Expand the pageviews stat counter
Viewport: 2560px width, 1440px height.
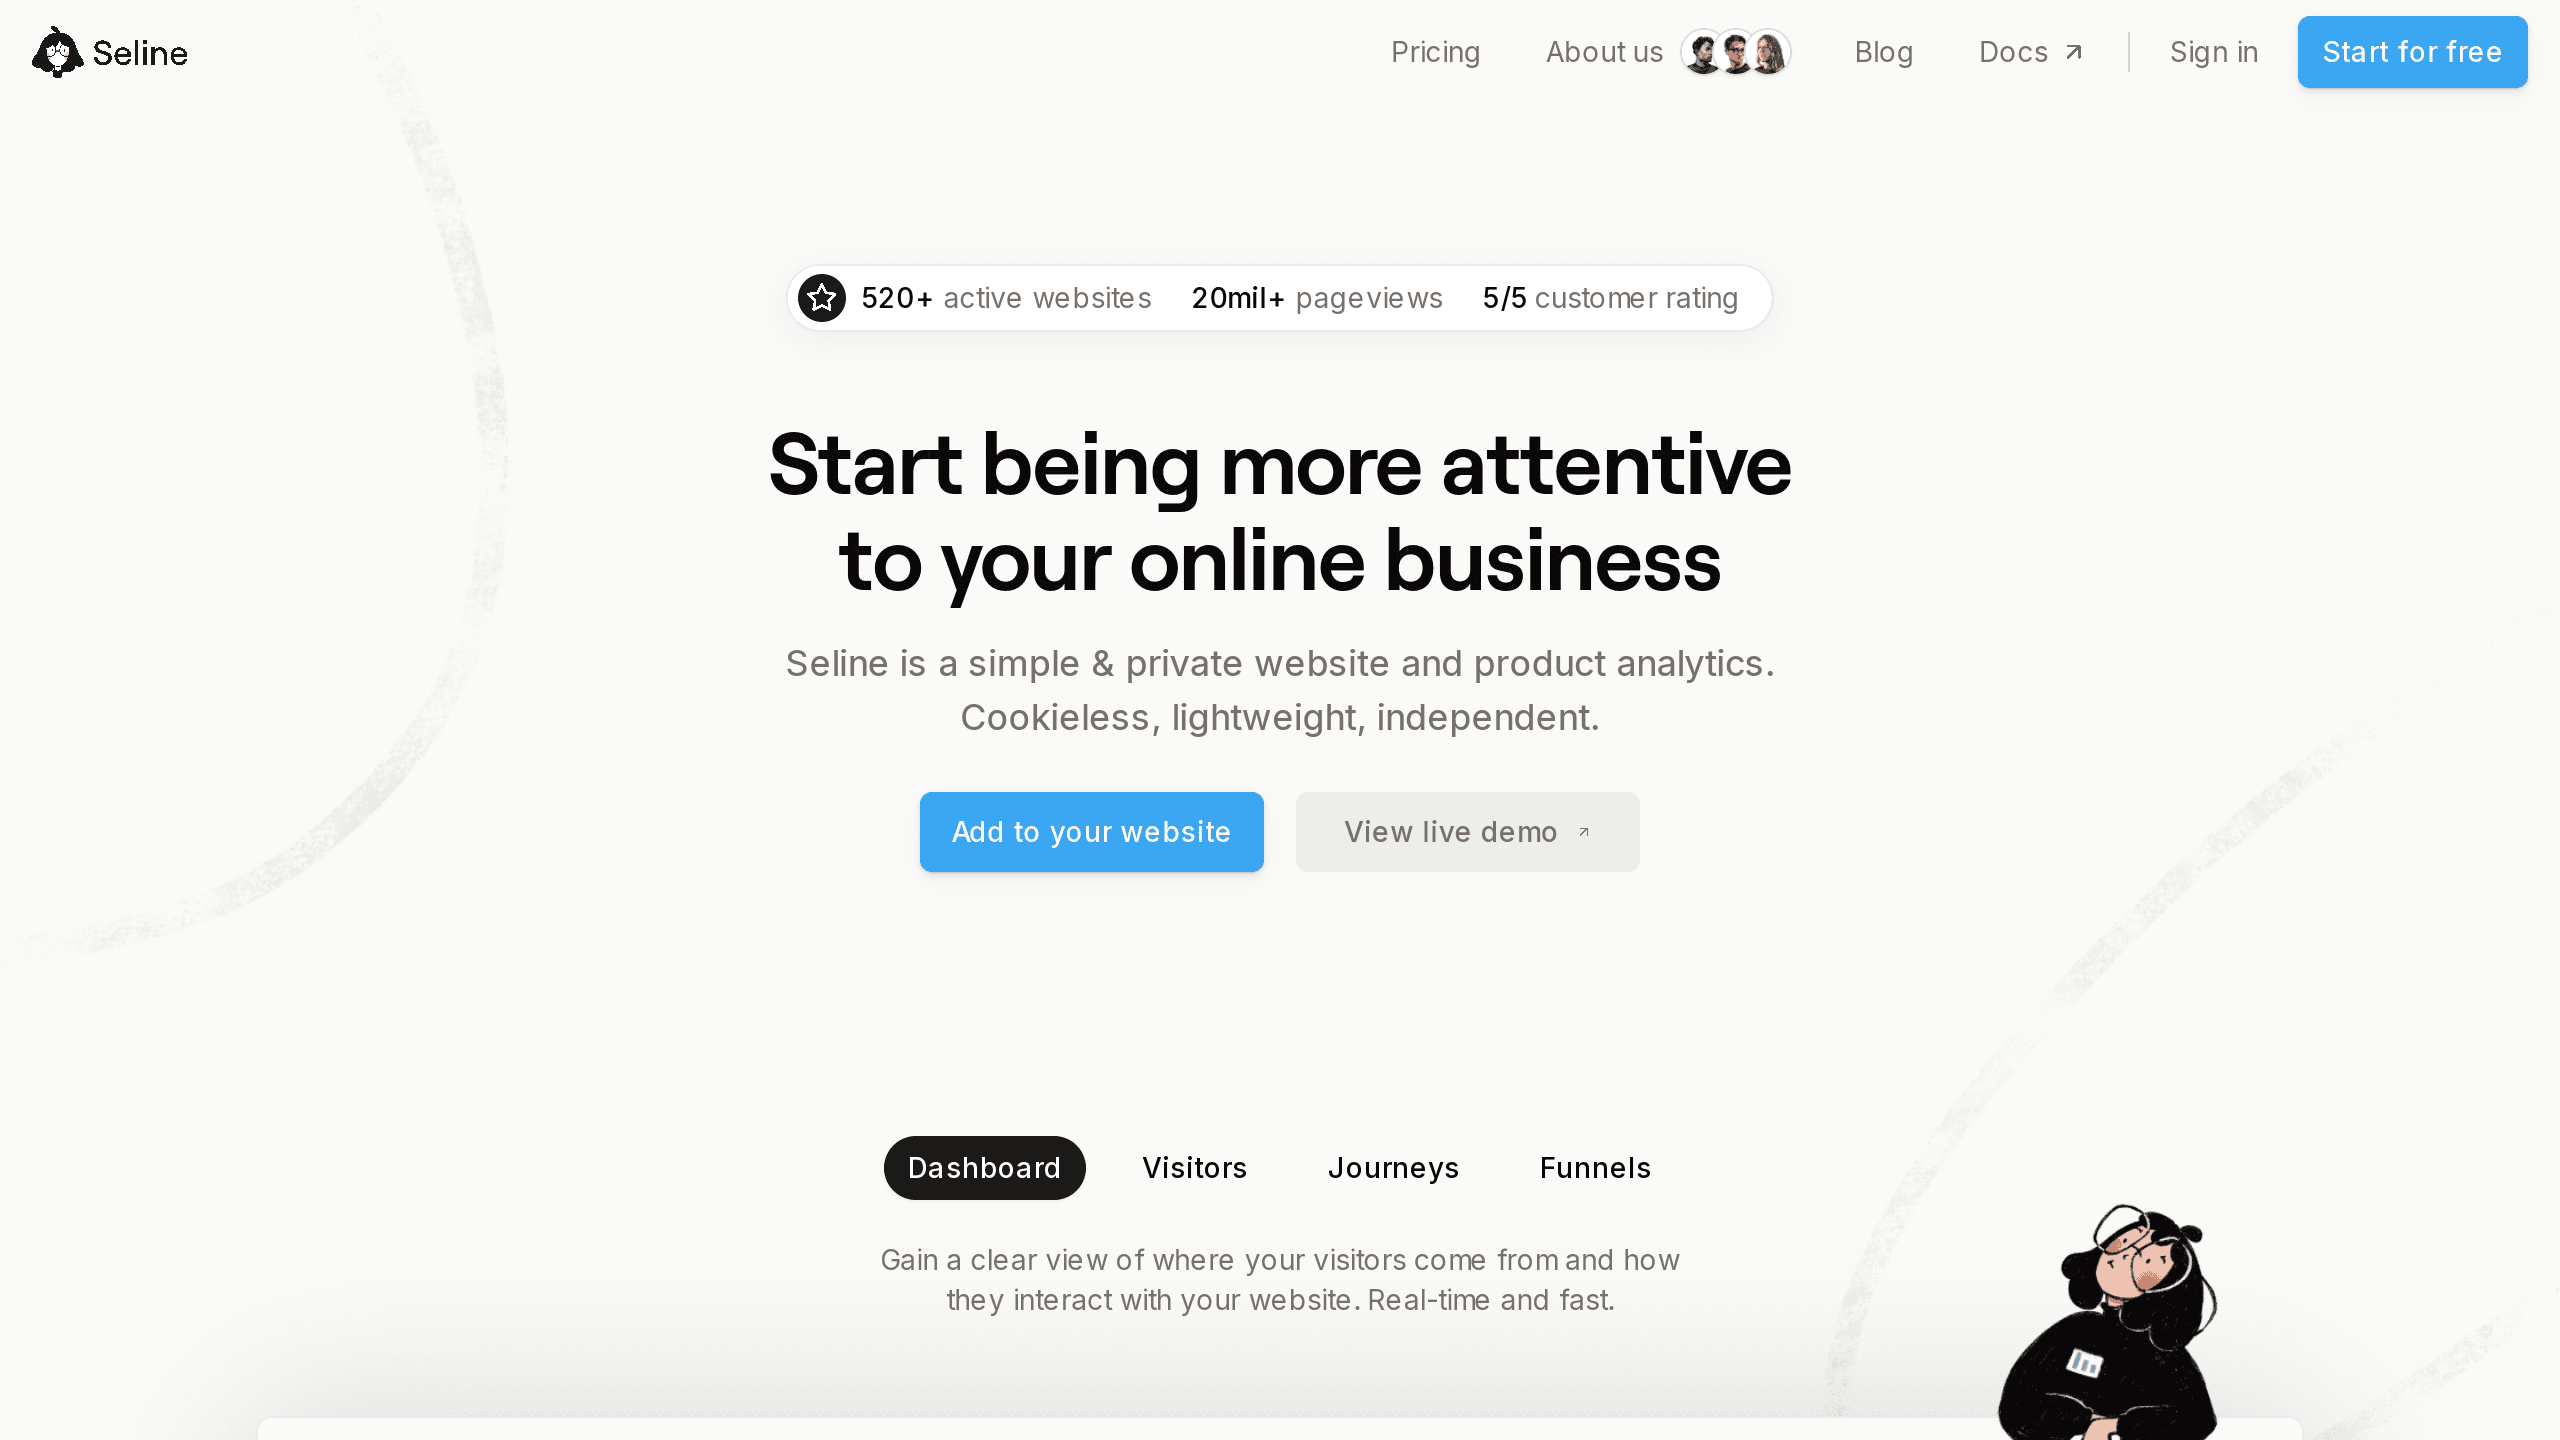point(1317,297)
